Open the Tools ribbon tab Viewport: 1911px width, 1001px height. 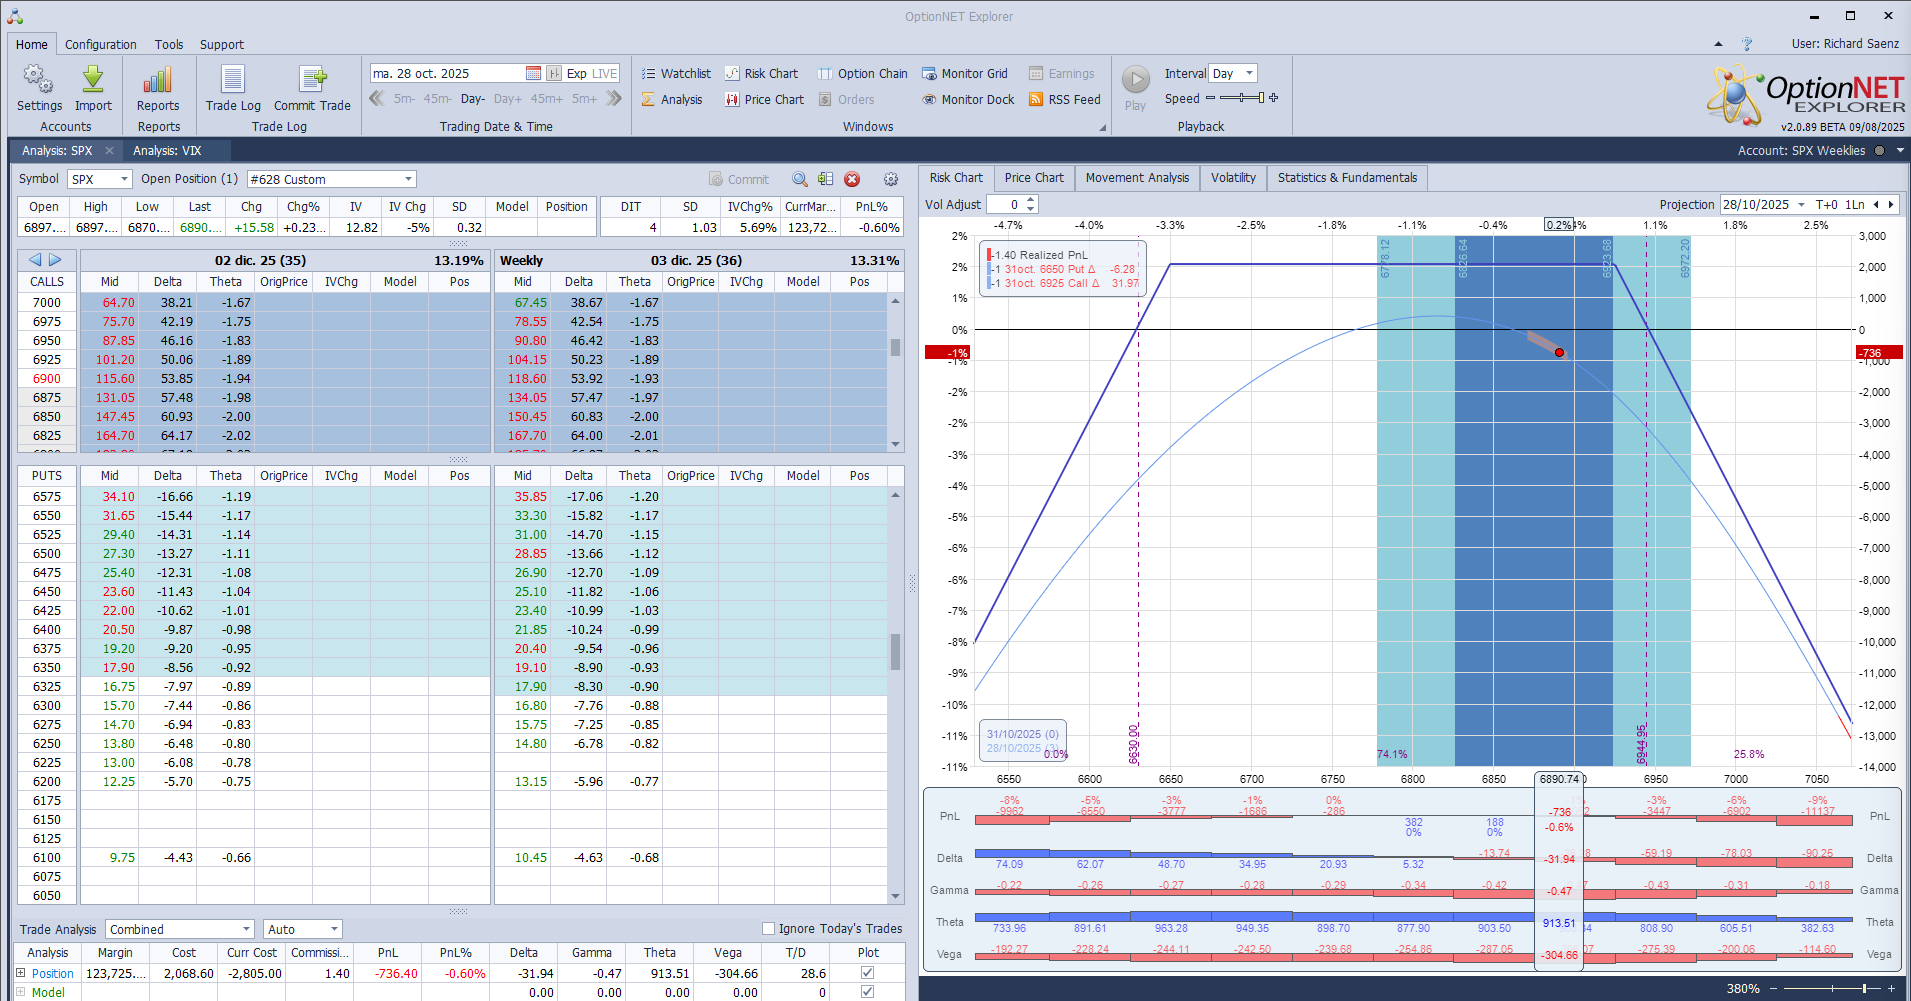169,44
